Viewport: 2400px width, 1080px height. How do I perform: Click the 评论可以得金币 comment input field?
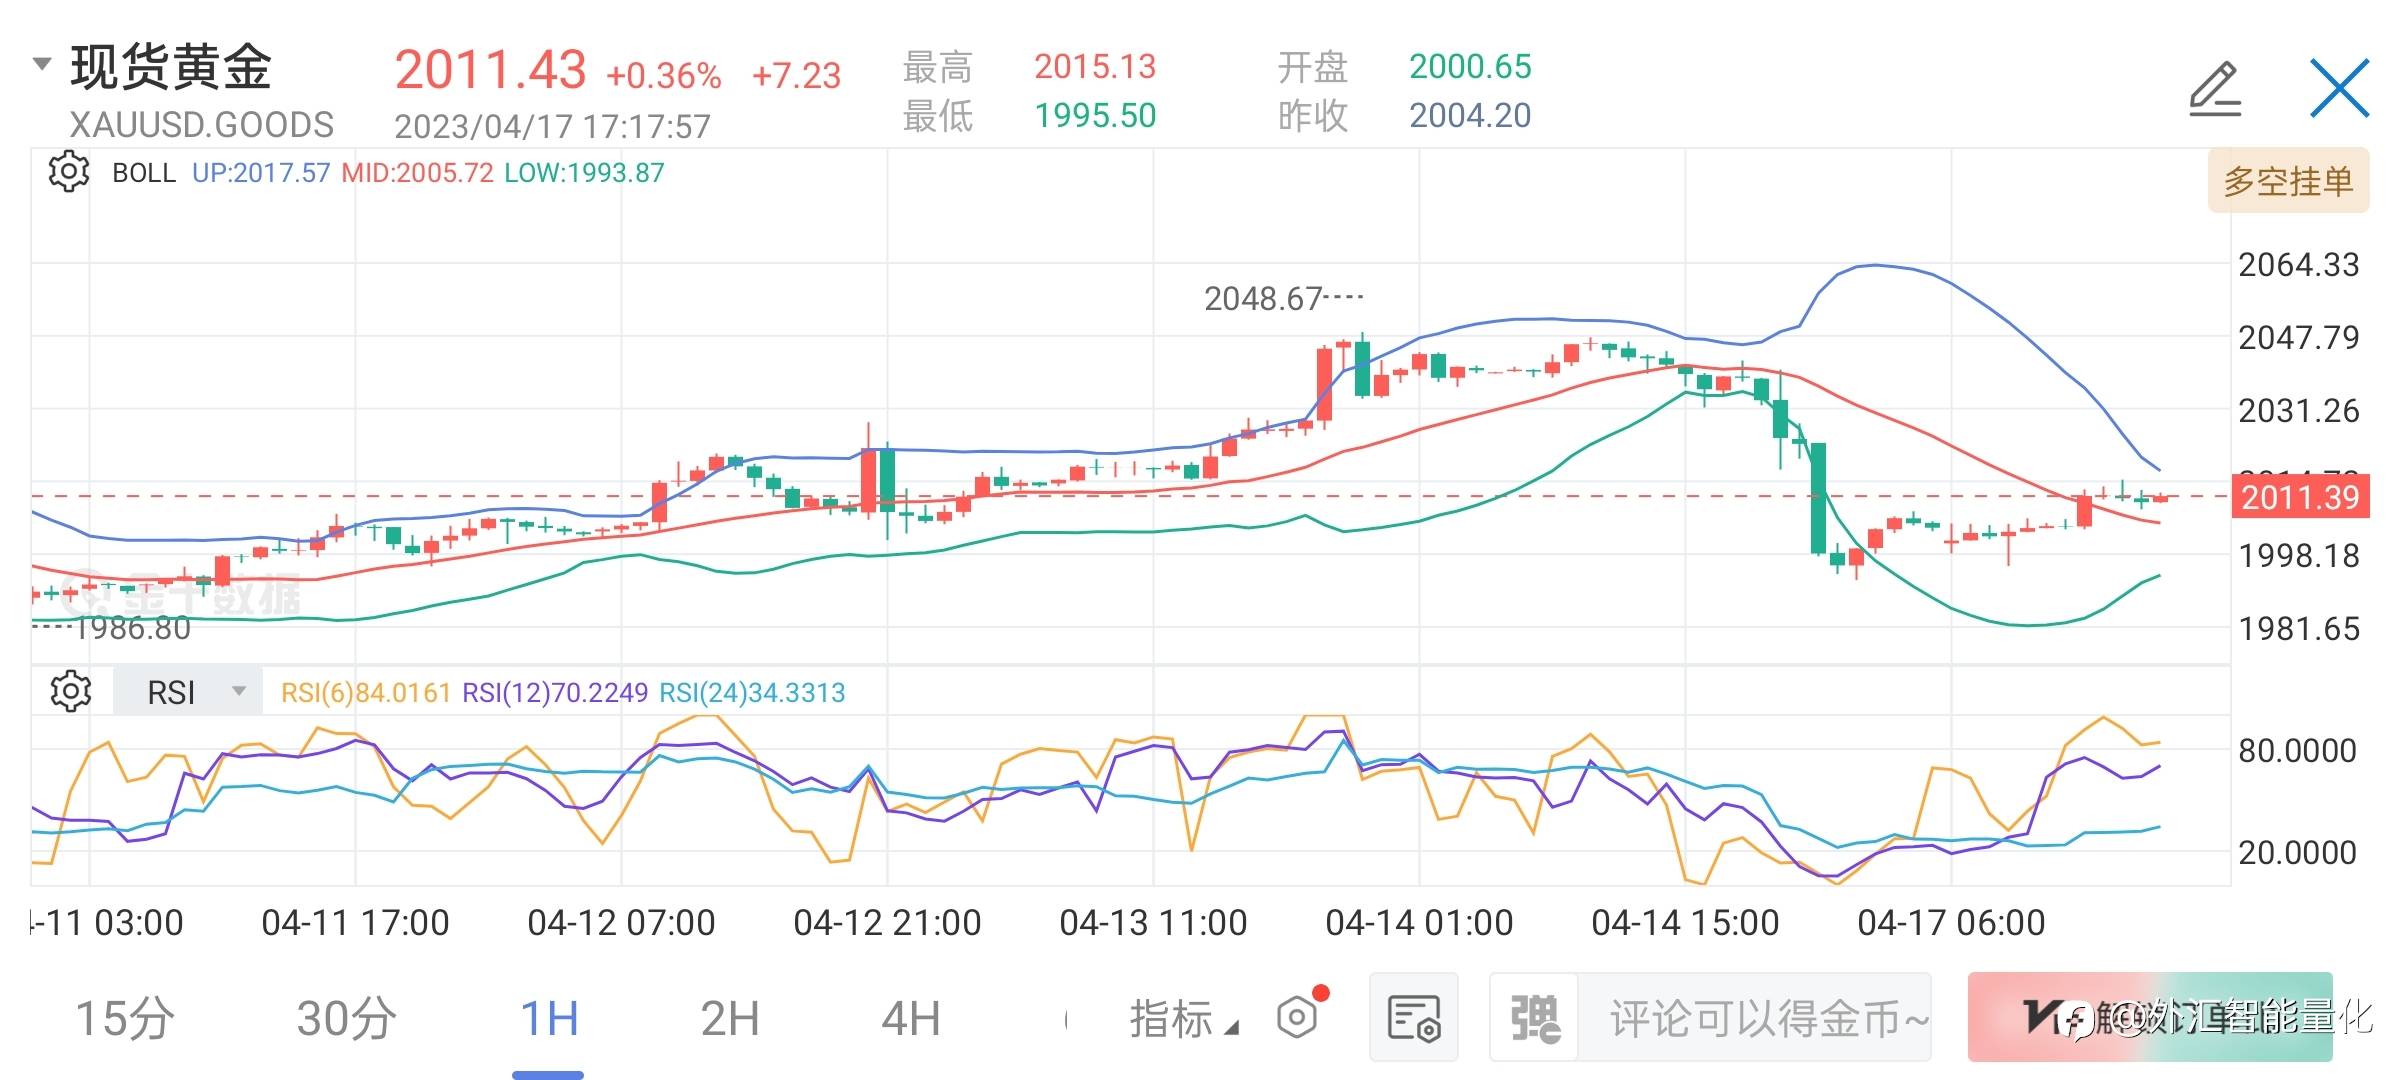coord(1753,1018)
